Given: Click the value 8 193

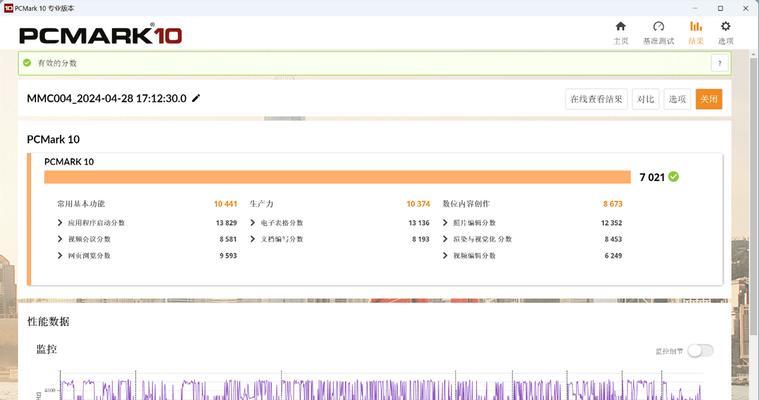Looking at the screenshot, I should click(x=421, y=239).
